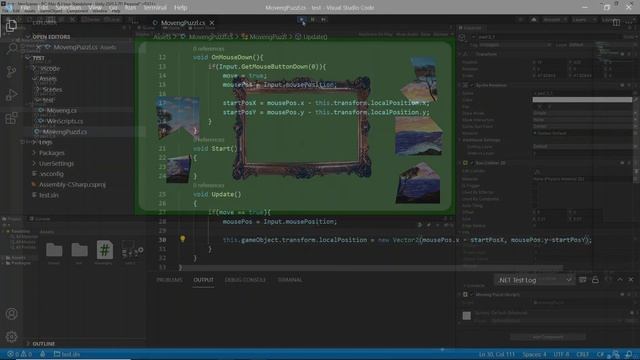Open the Manage gear in activity bar
640x360 pixels.
pyautogui.click(x=11, y=337)
